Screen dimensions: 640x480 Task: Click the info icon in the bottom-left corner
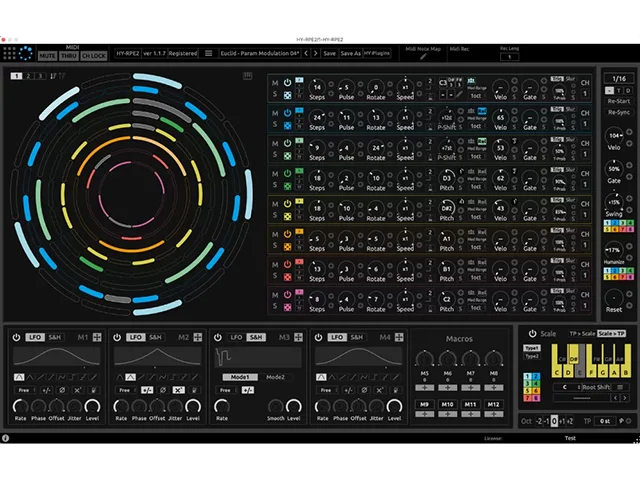6,438
